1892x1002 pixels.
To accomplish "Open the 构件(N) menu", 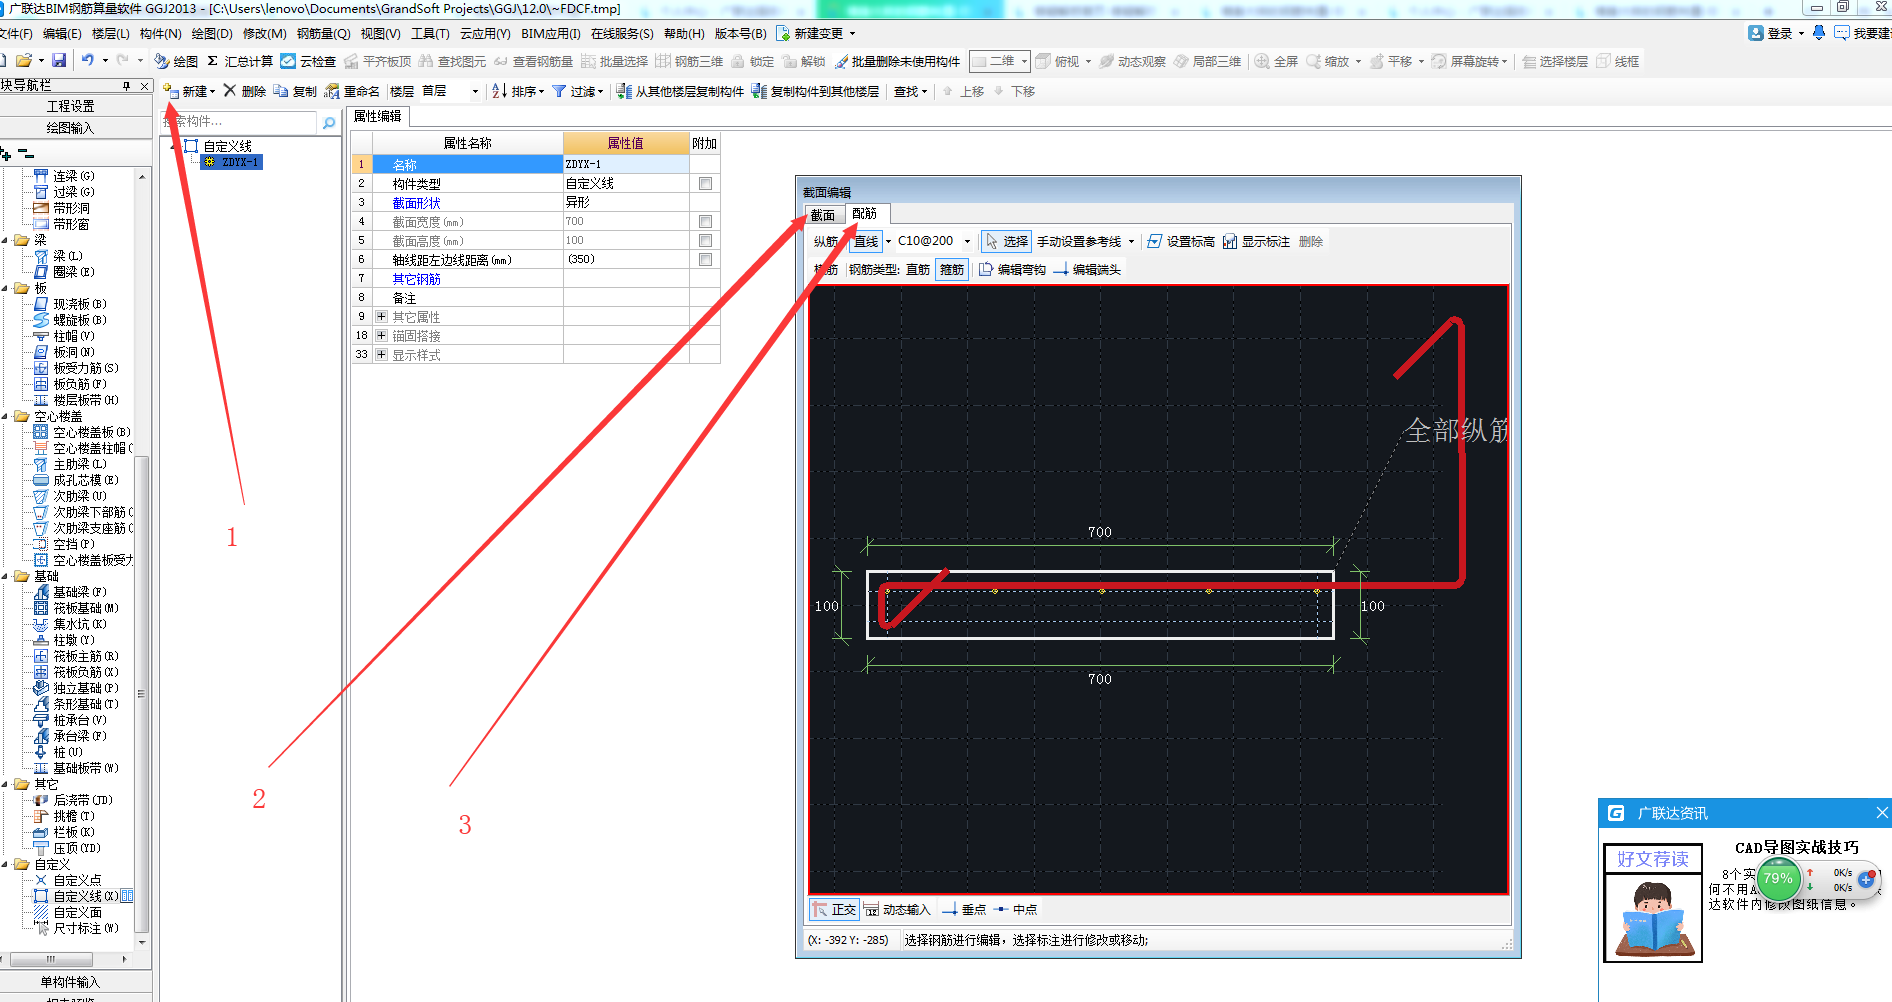I will click(161, 33).
